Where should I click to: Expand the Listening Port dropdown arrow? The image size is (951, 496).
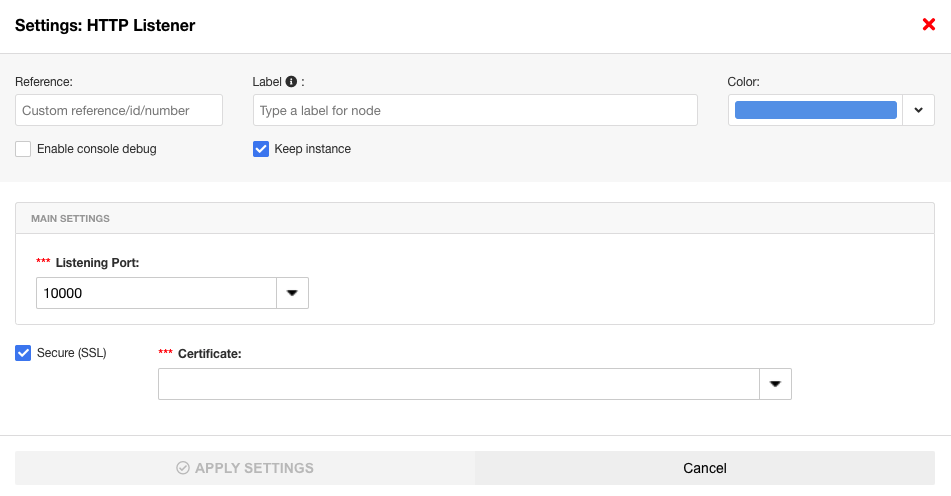coord(292,293)
